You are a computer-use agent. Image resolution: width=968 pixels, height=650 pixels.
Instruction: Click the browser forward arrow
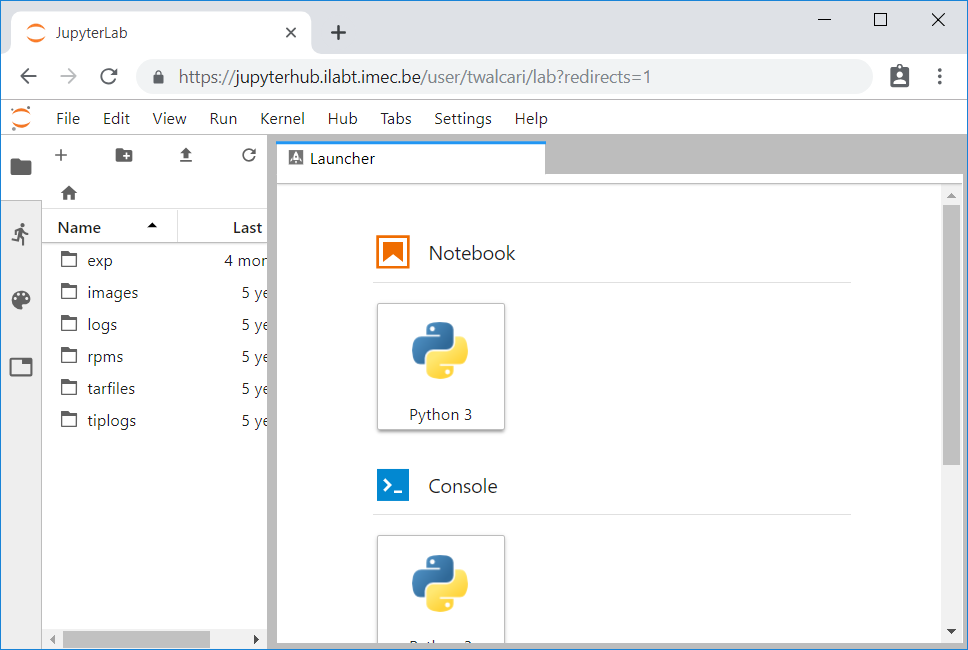[69, 77]
